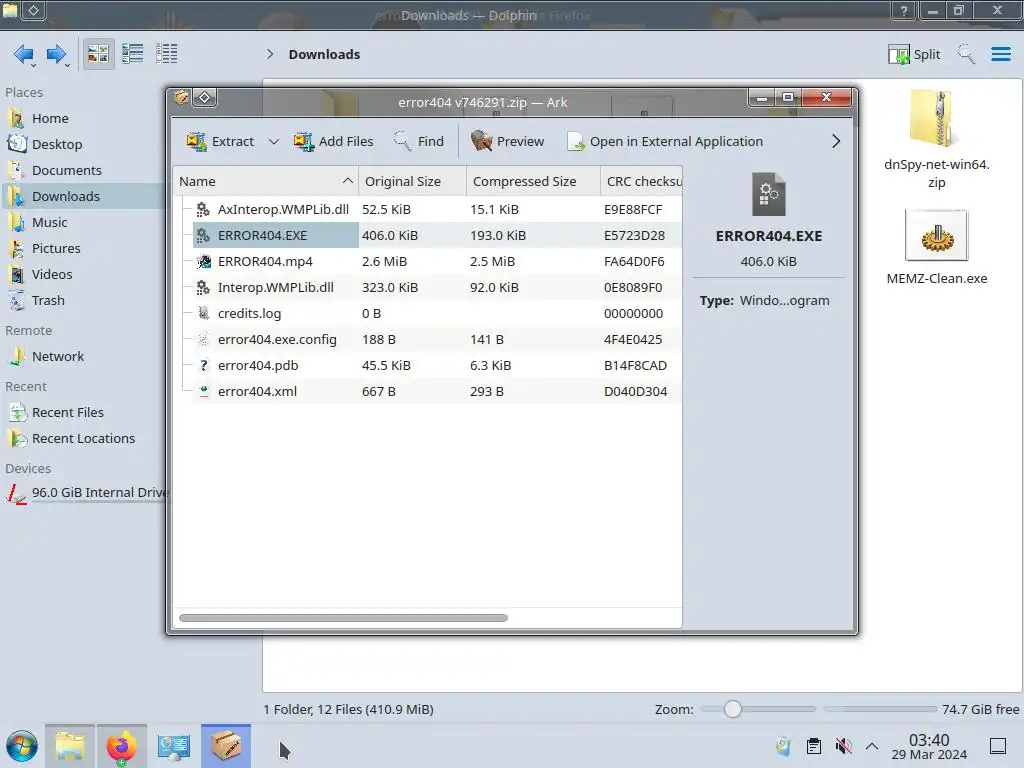Click the E9E88FCF checksum cell
The image size is (1024, 768).
633,209
